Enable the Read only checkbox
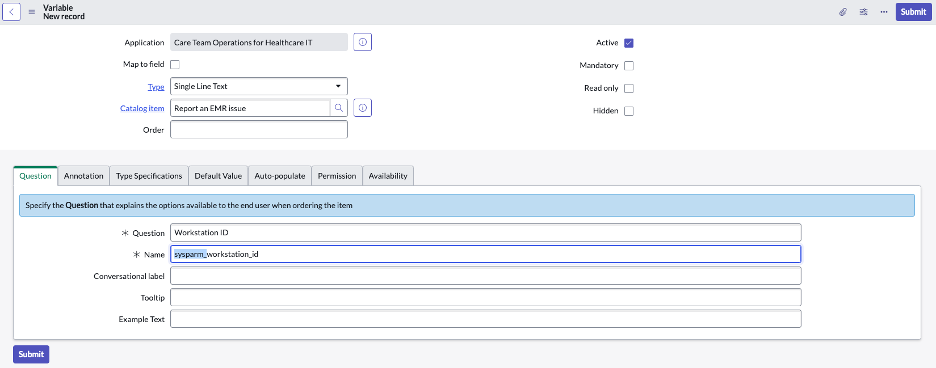This screenshot has height=368, width=936. click(x=629, y=88)
